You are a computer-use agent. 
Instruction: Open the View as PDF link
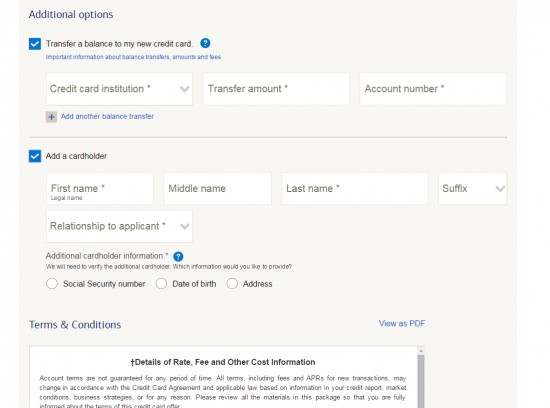(402, 323)
